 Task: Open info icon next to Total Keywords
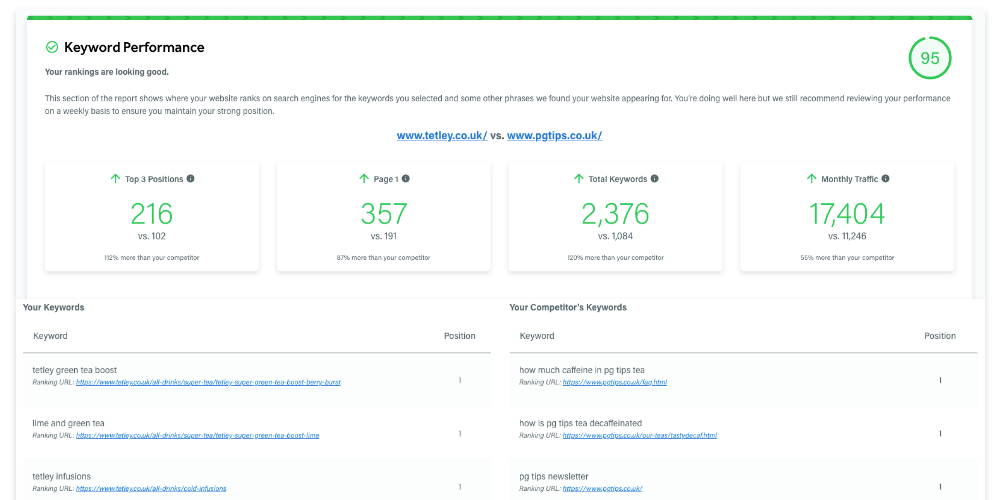click(x=654, y=179)
